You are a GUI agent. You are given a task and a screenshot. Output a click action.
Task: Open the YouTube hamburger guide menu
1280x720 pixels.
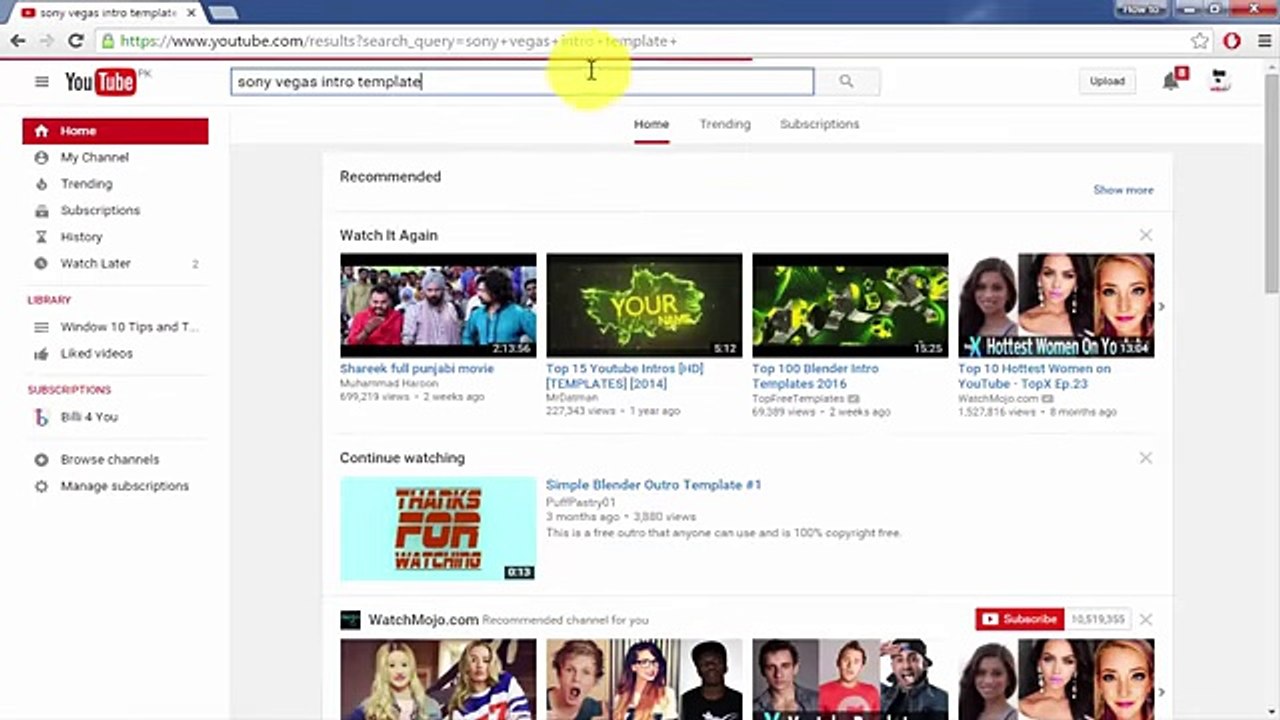pyautogui.click(x=41, y=81)
